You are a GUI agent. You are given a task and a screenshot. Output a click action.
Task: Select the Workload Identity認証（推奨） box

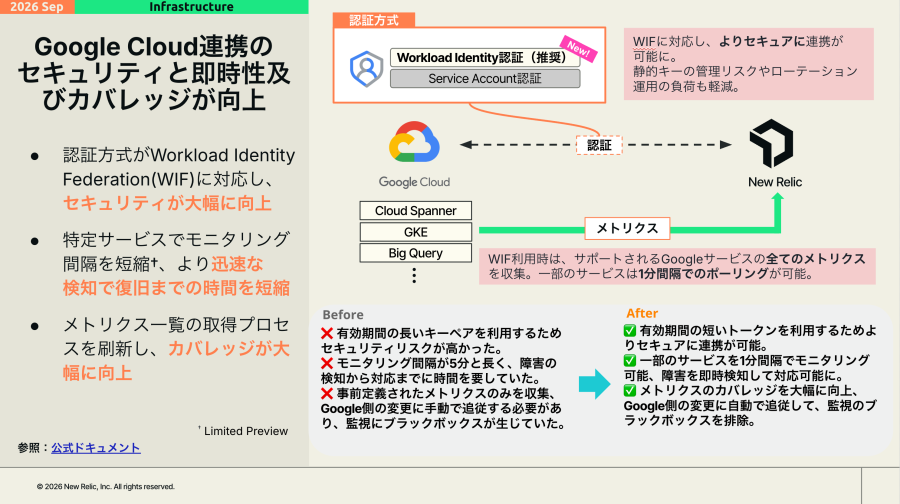[485, 57]
